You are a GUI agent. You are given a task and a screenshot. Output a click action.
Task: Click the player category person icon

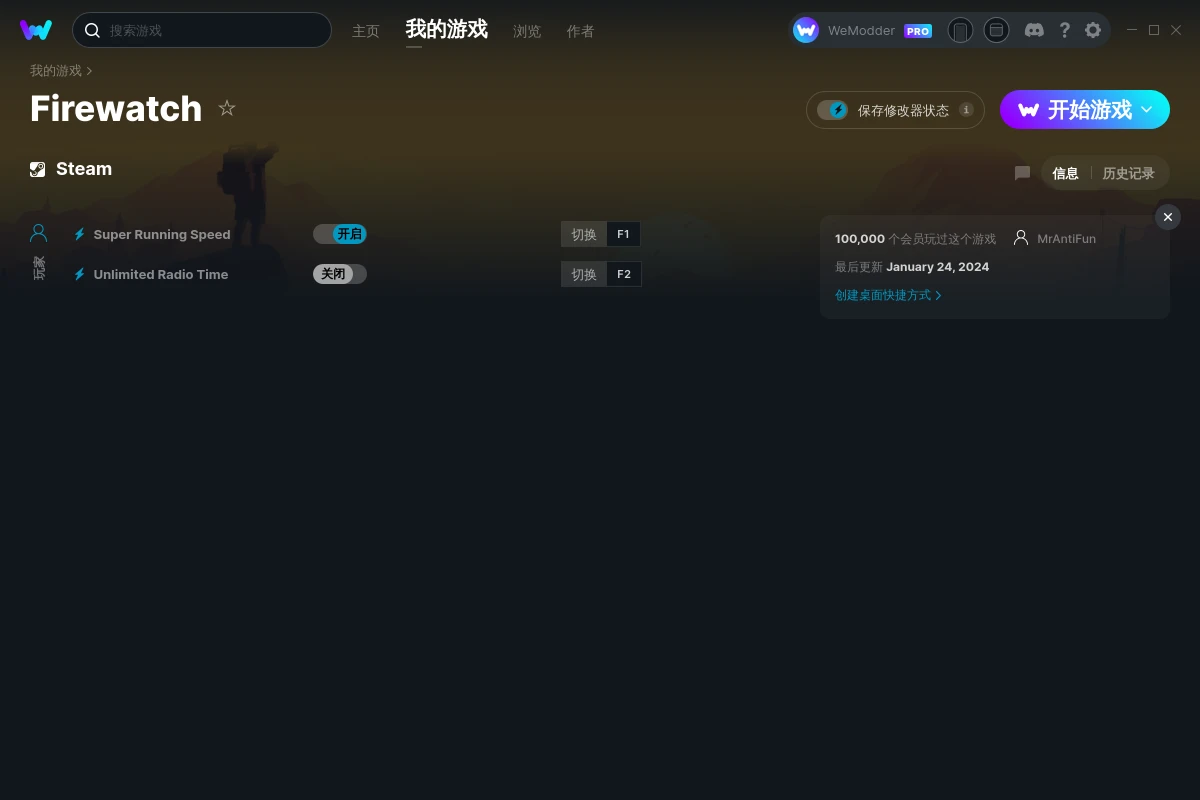pos(39,233)
